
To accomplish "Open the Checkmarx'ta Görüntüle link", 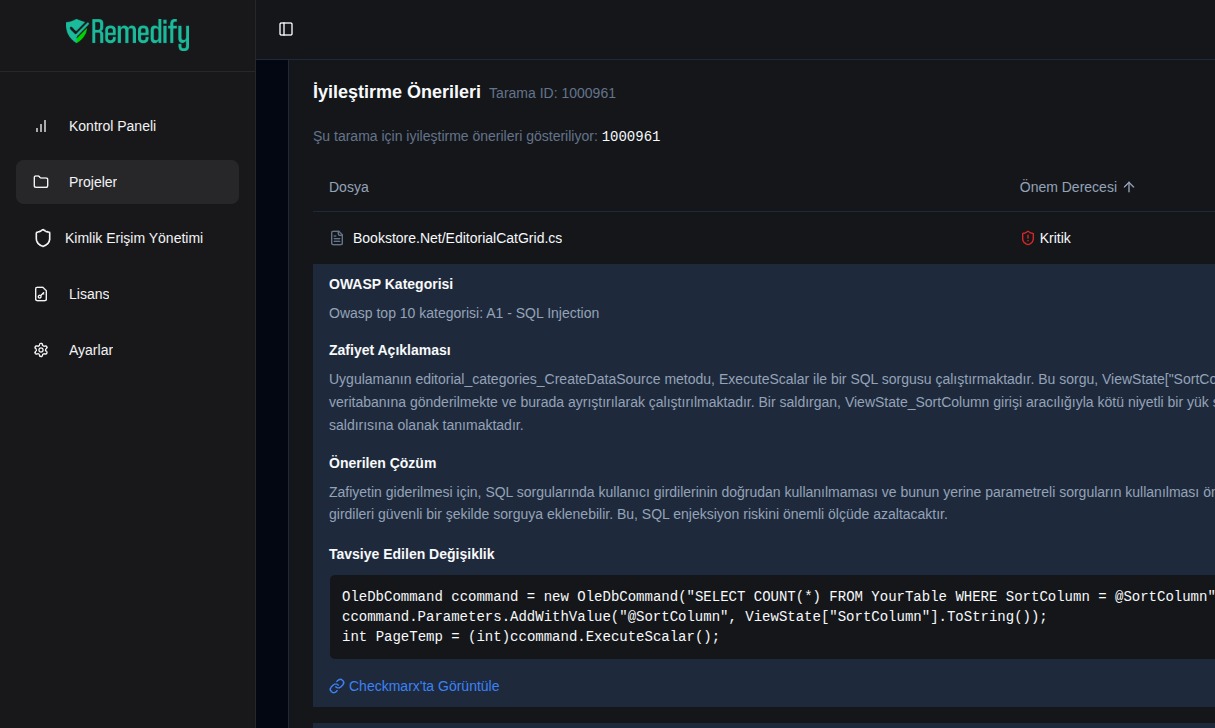I will coord(424,686).
